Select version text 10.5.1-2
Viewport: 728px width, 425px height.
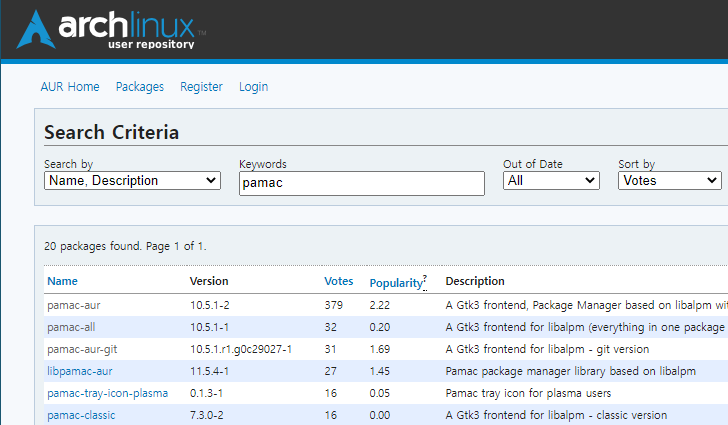click(209, 305)
